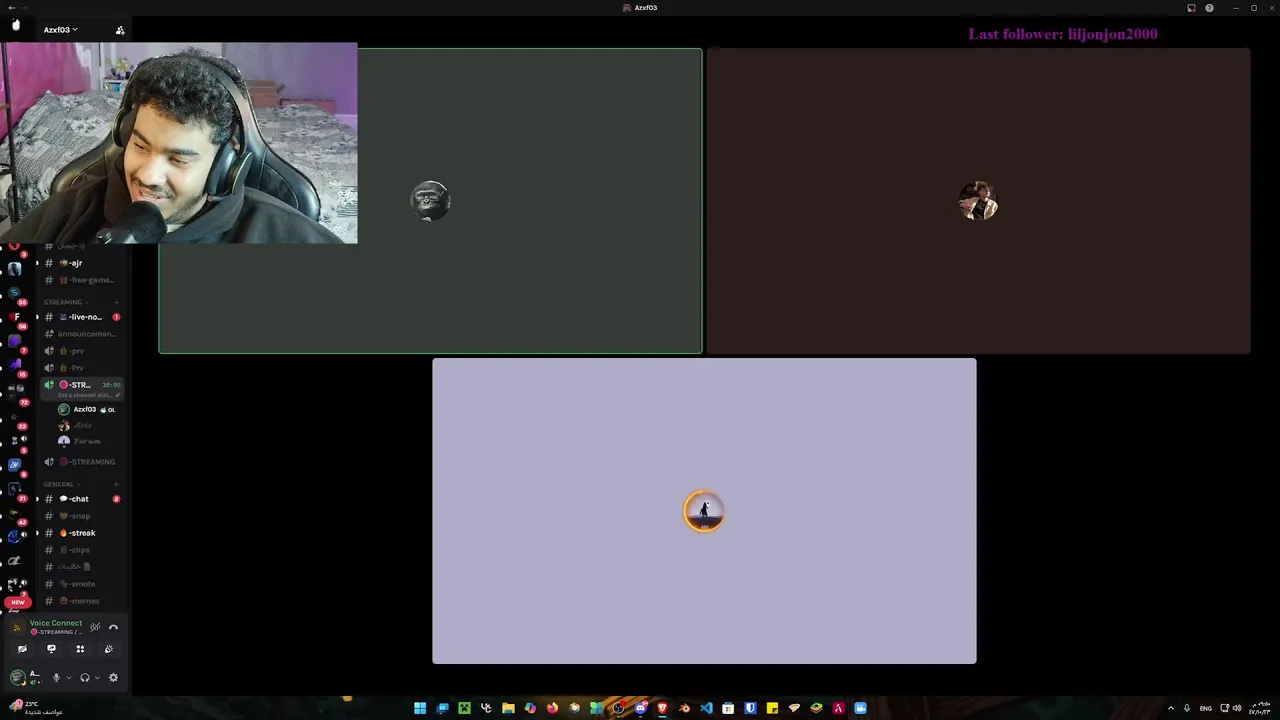Viewport: 1280px width, 720px height.
Task: Open OBS Studio from the taskbar
Action: pyautogui.click(x=618, y=708)
